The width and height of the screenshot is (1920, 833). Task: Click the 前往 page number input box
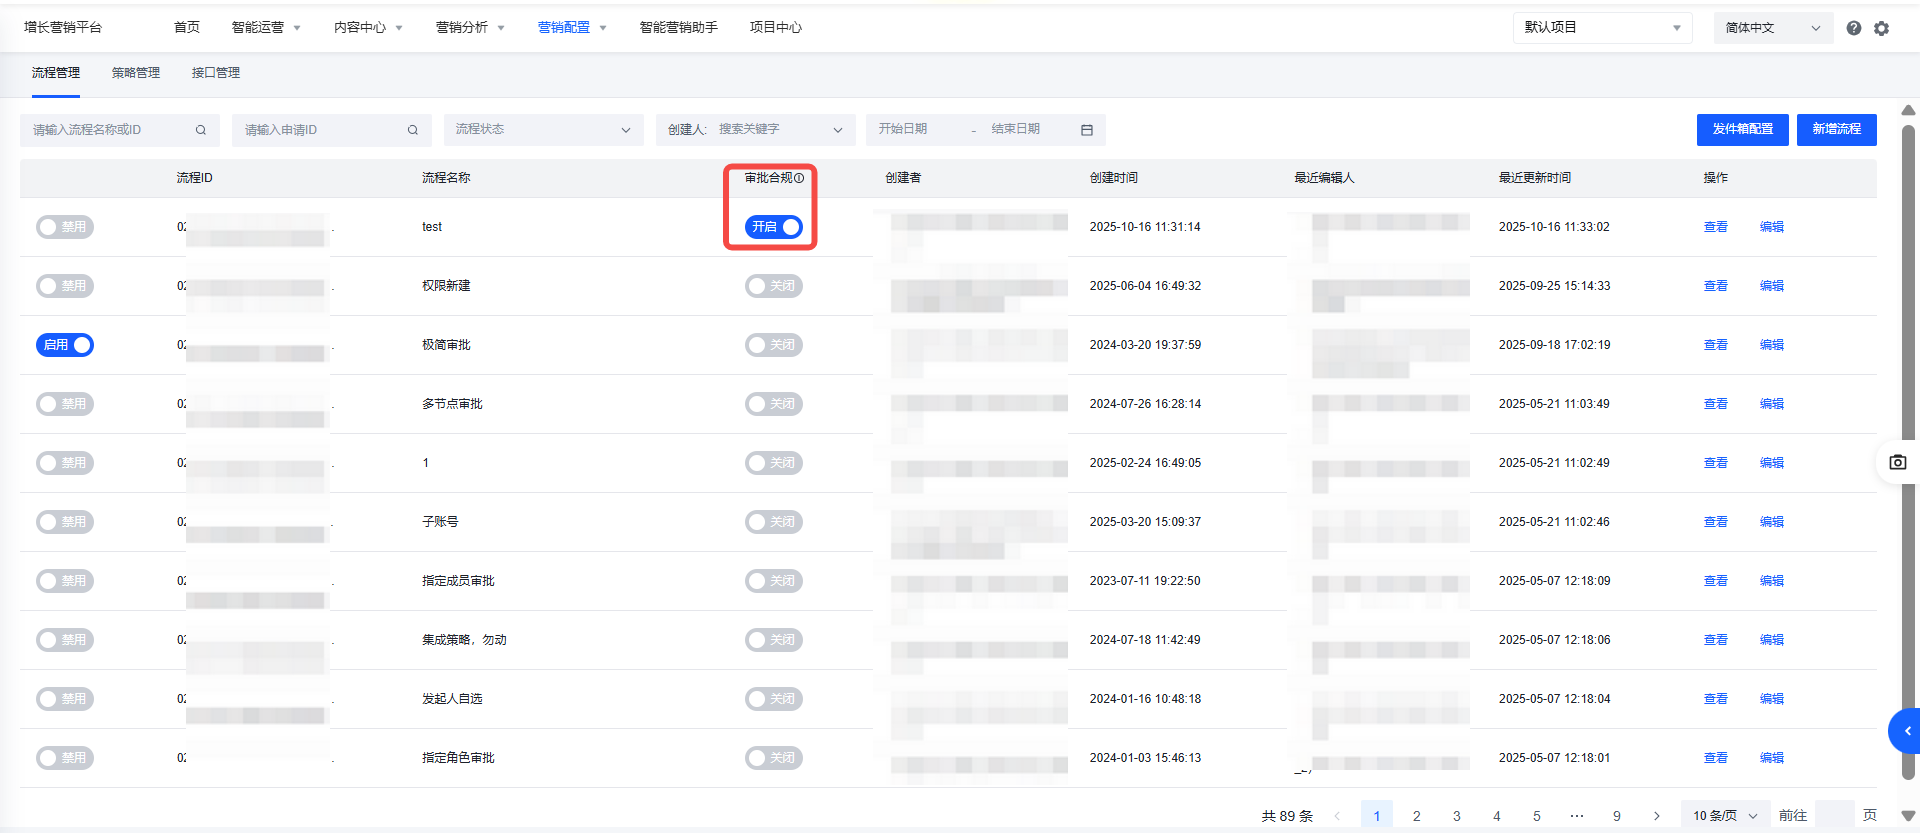tap(1834, 816)
